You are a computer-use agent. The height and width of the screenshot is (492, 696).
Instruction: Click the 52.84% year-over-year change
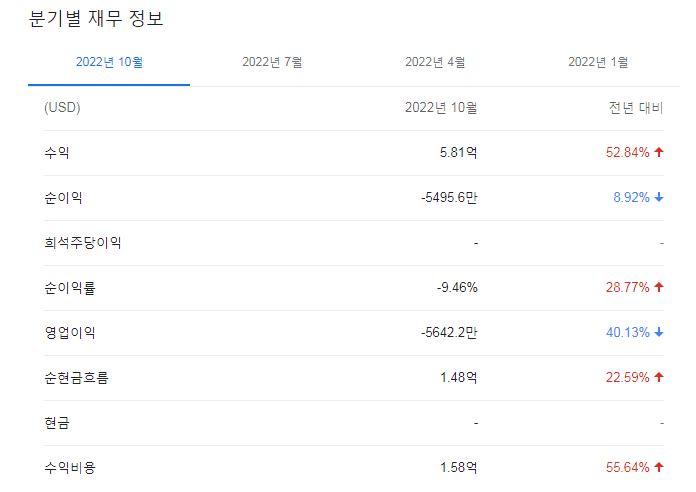click(x=628, y=153)
